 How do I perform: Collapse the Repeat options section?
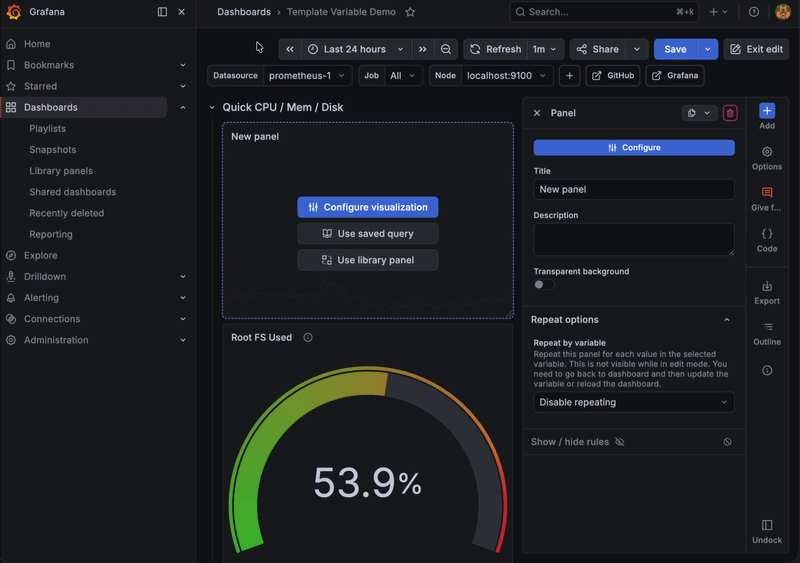tap(727, 320)
